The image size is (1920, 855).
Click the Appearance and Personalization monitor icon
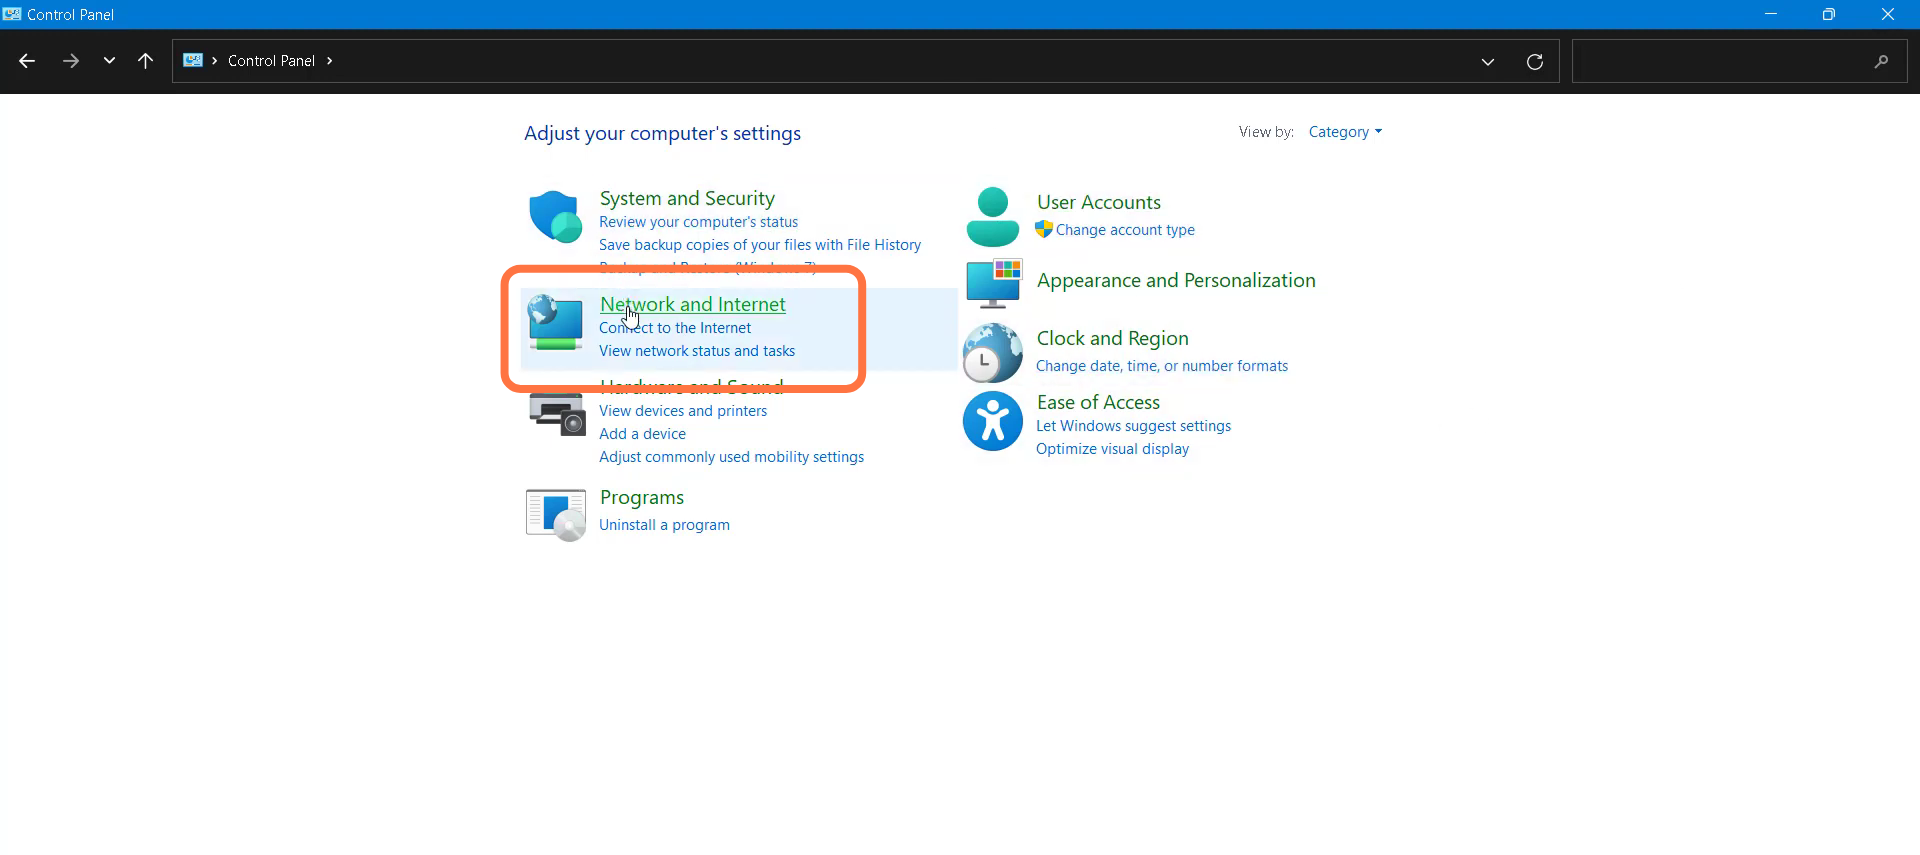point(994,283)
